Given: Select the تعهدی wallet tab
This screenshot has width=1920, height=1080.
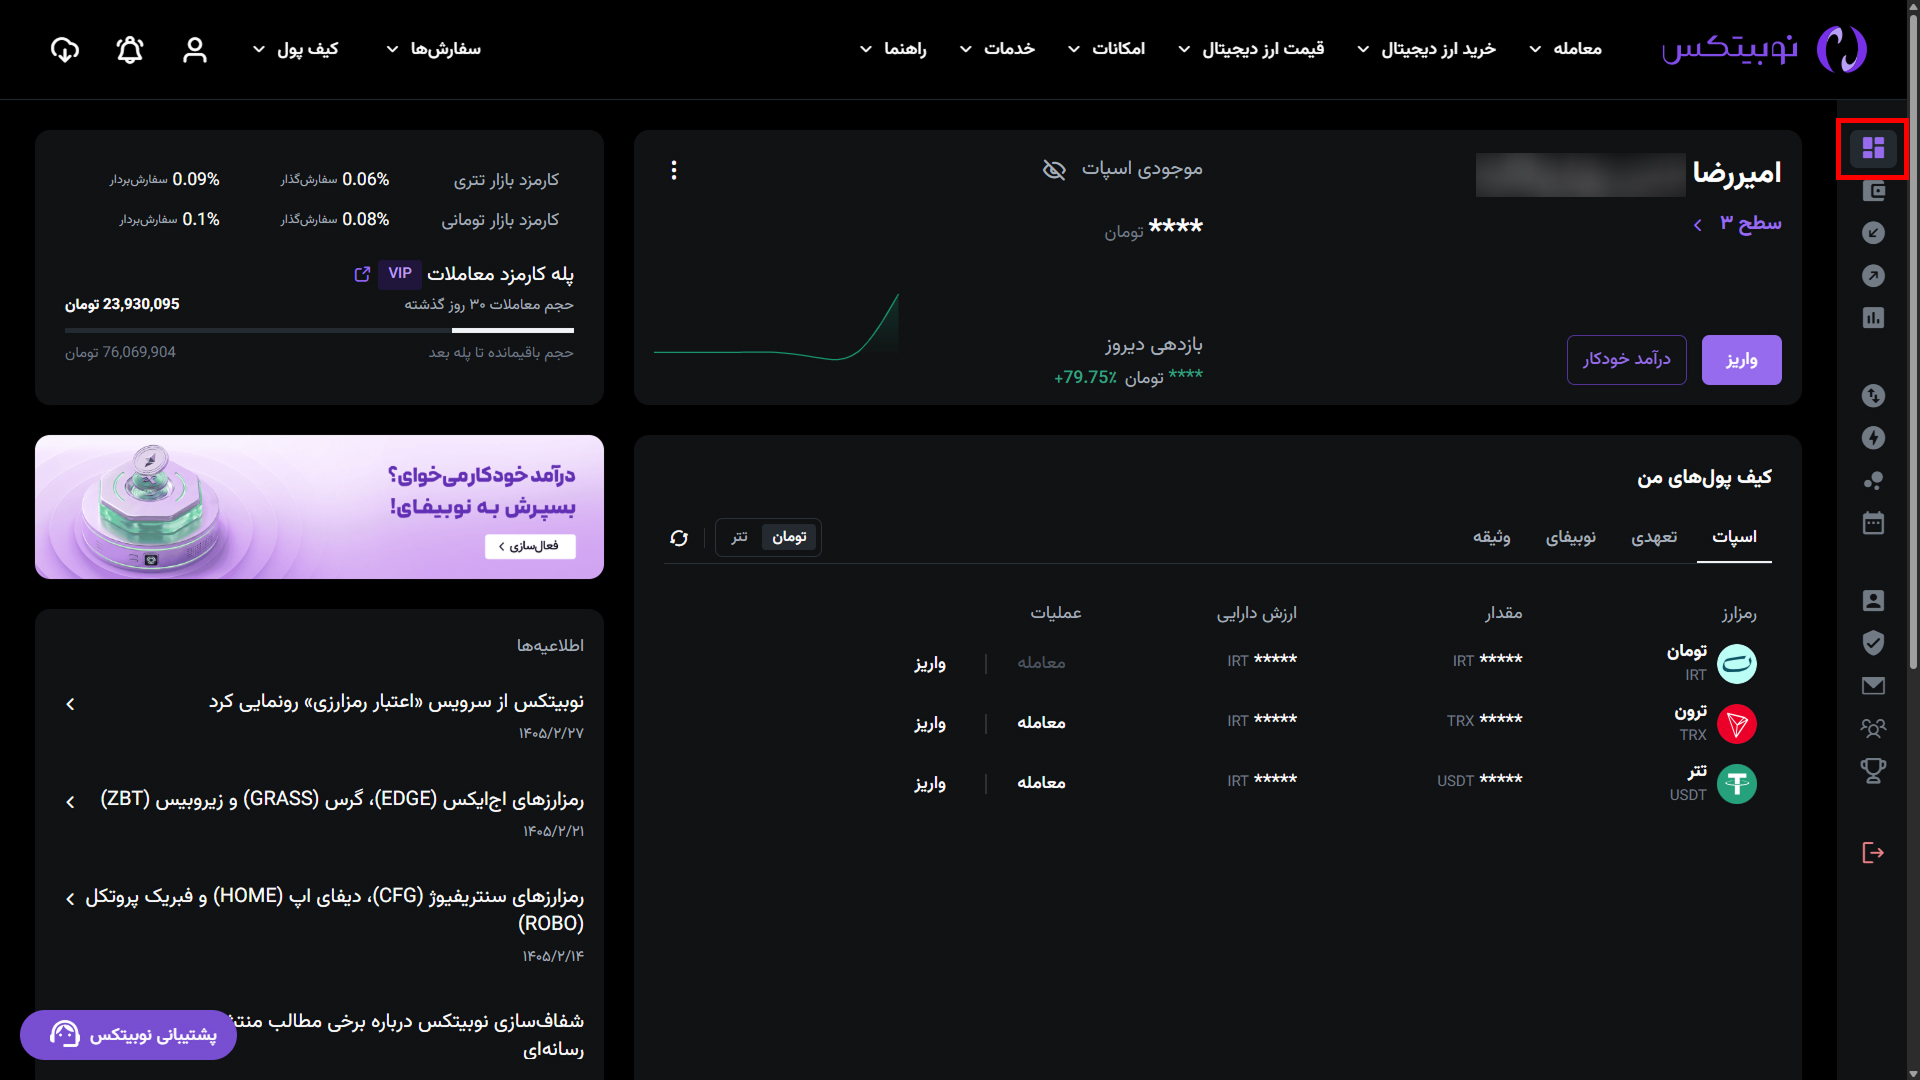Looking at the screenshot, I should coord(1654,538).
